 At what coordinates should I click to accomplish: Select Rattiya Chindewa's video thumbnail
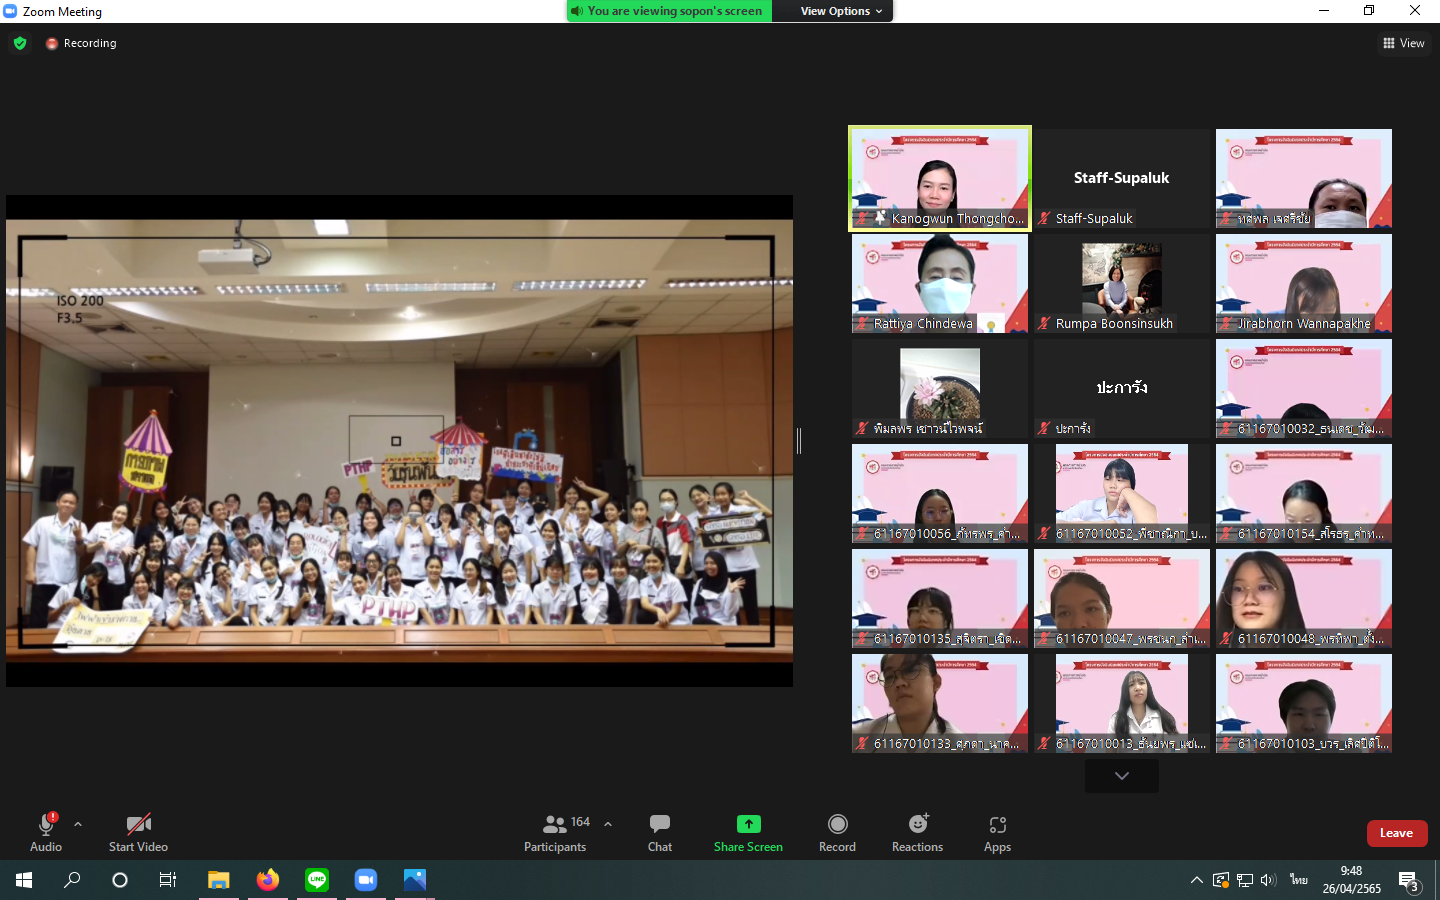coord(940,283)
